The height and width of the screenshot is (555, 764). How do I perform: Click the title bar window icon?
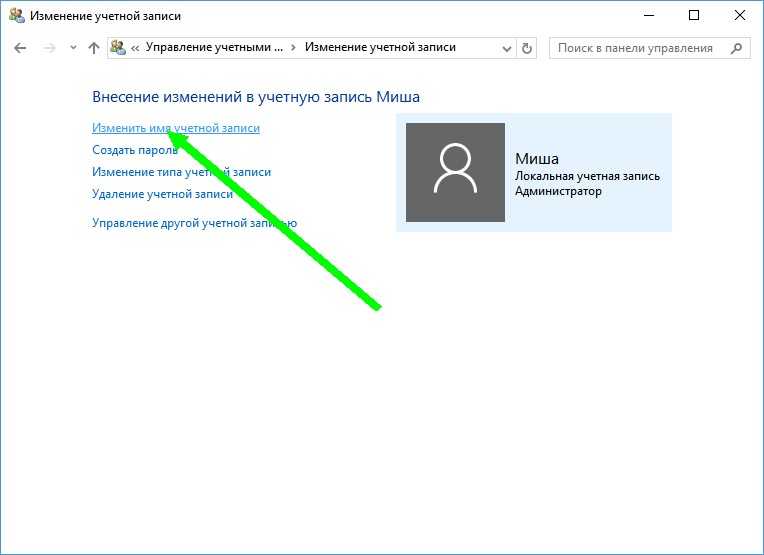point(17,16)
